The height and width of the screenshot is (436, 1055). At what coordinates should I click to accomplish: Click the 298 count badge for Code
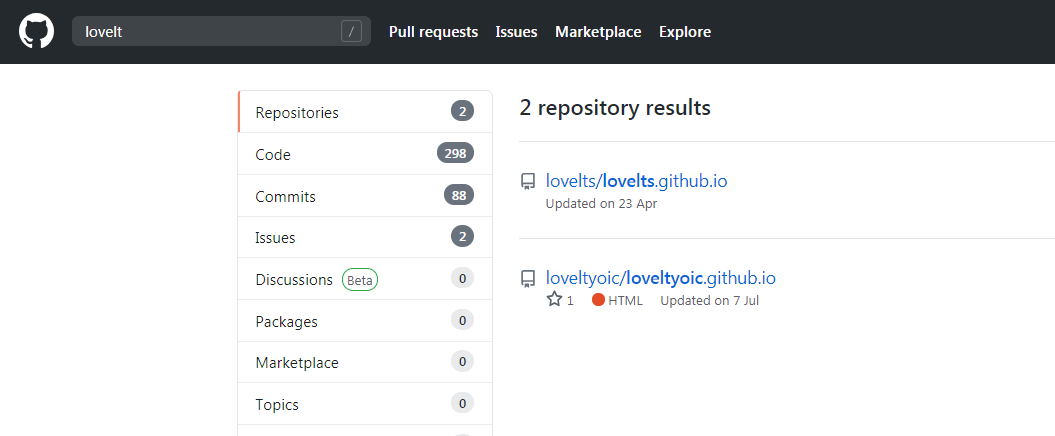[455, 154]
